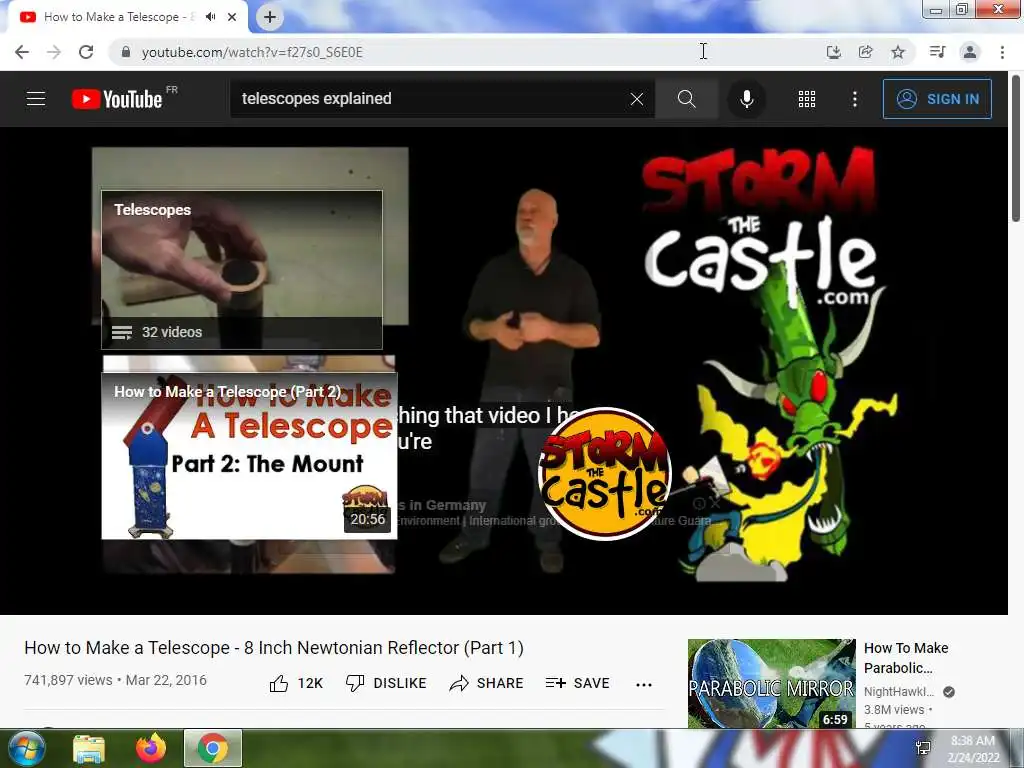This screenshot has width=1024, height=768.
Task: Open the YouTube apps grid
Action: 807,99
